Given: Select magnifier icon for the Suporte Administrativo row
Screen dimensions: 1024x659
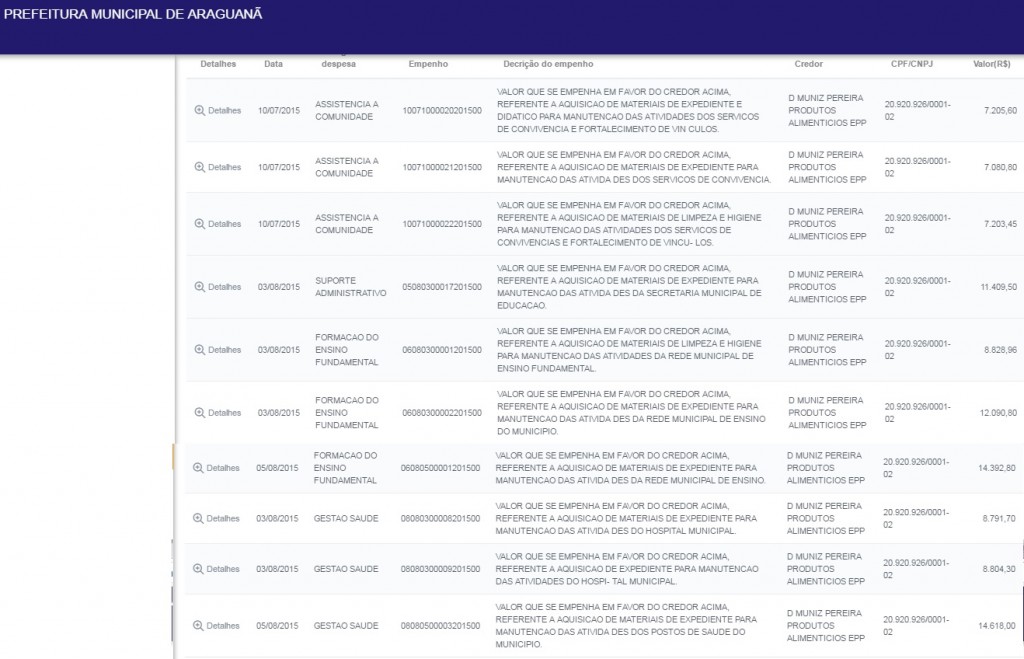Looking at the screenshot, I should (x=200, y=287).
